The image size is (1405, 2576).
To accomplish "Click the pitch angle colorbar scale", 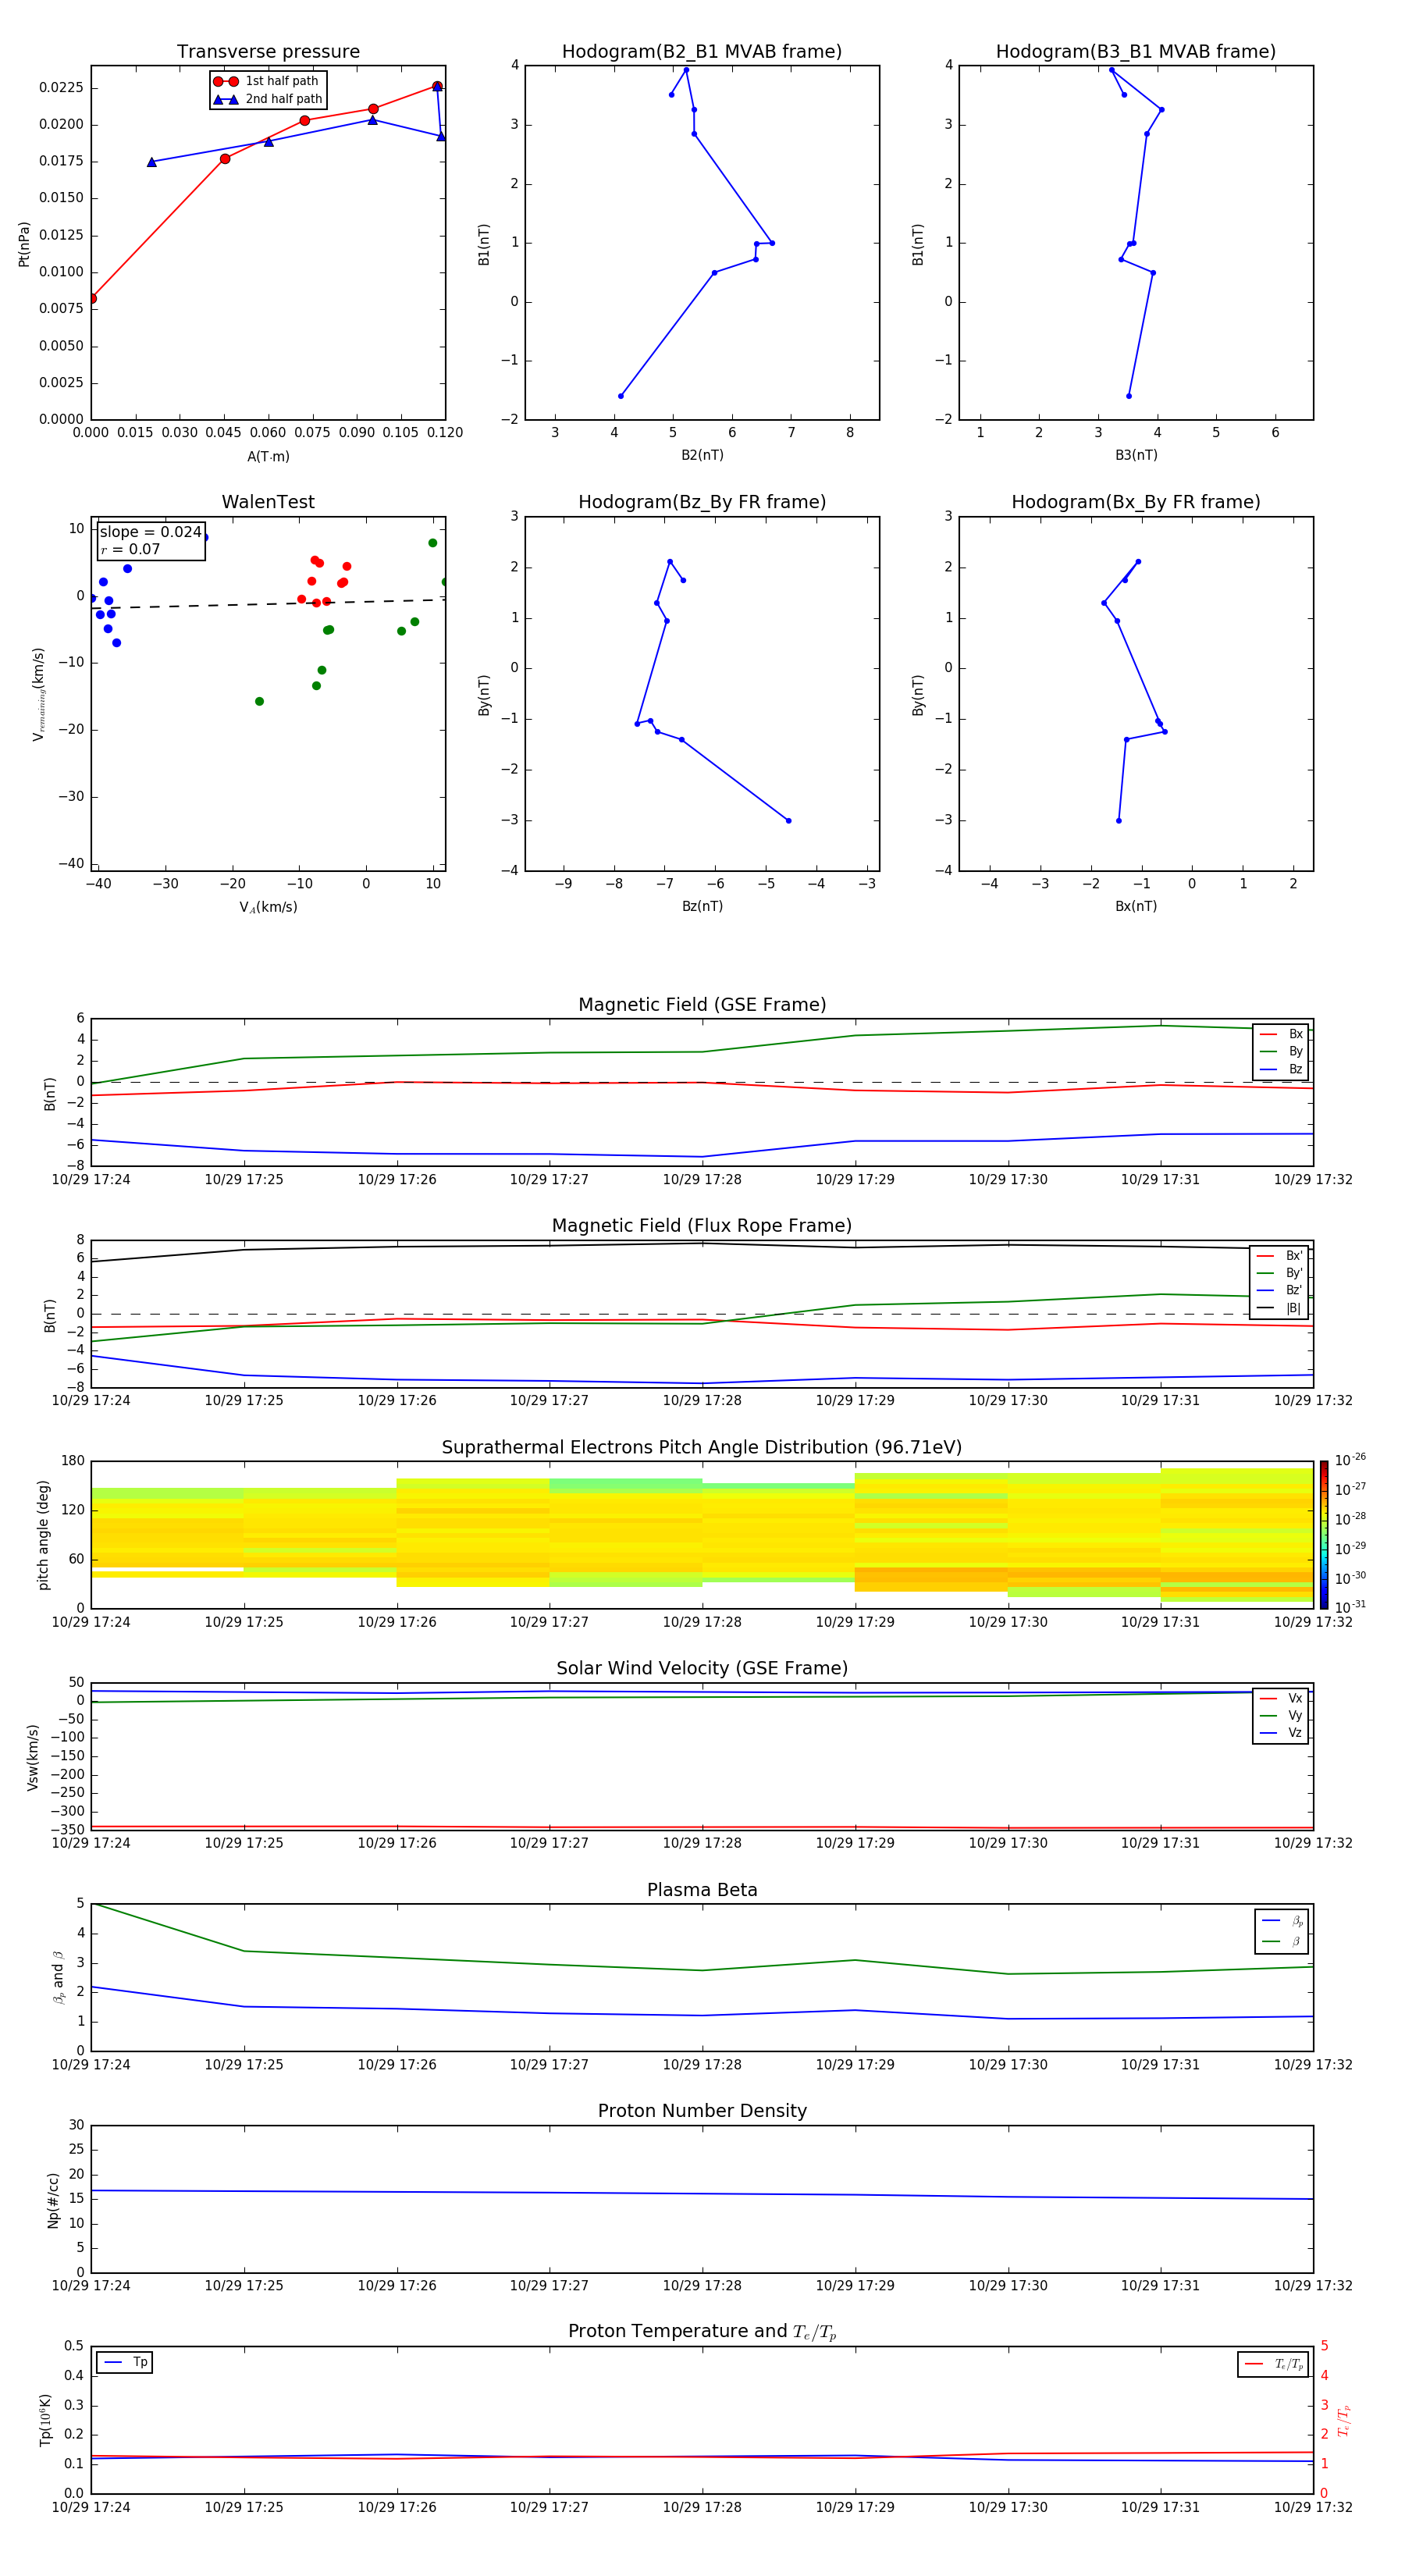I will click(x=1323, y=1535).
